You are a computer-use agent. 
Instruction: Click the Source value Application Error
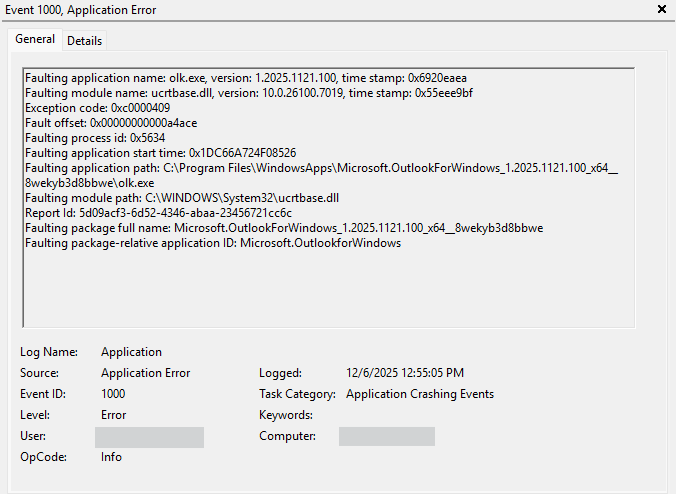click(x=145, y=373)
